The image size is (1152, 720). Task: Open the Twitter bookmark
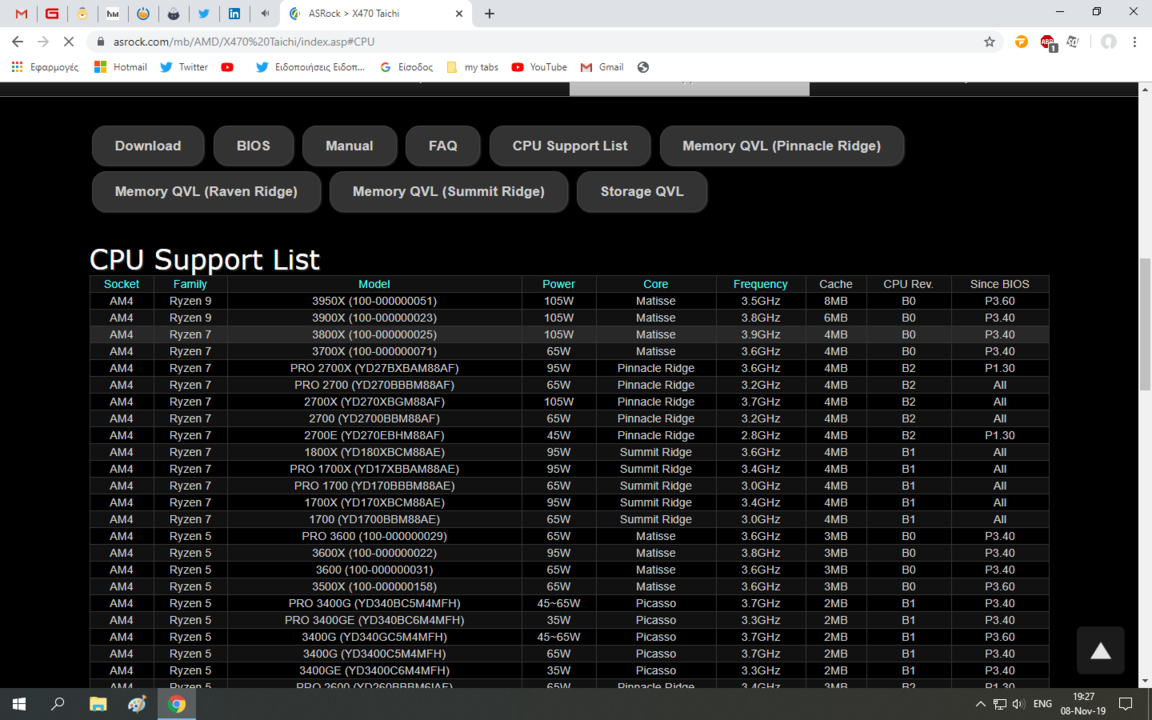tap(184, 67)
